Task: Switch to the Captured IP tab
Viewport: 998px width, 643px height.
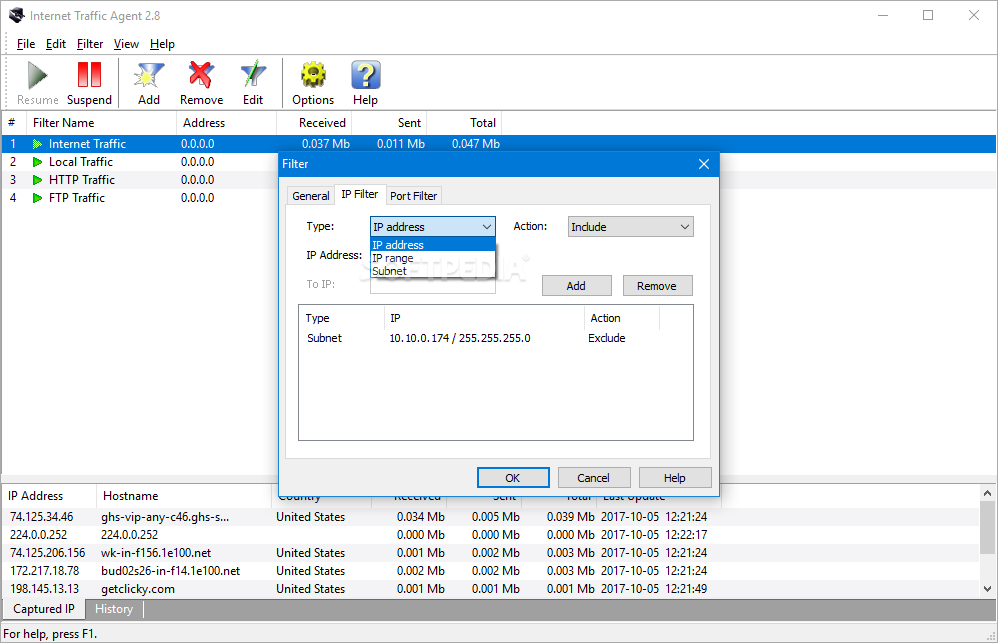Action: (x=44, y=609)
